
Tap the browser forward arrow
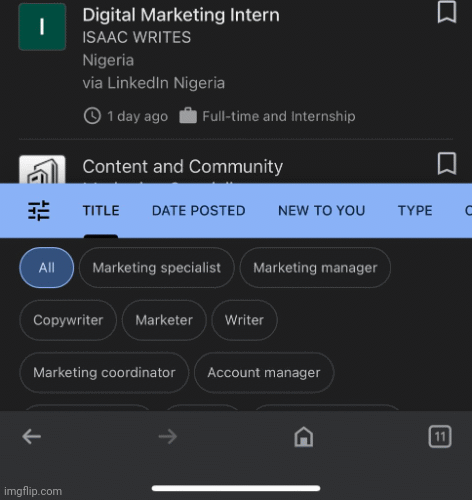pyautogui.click(x=168, y=436)
